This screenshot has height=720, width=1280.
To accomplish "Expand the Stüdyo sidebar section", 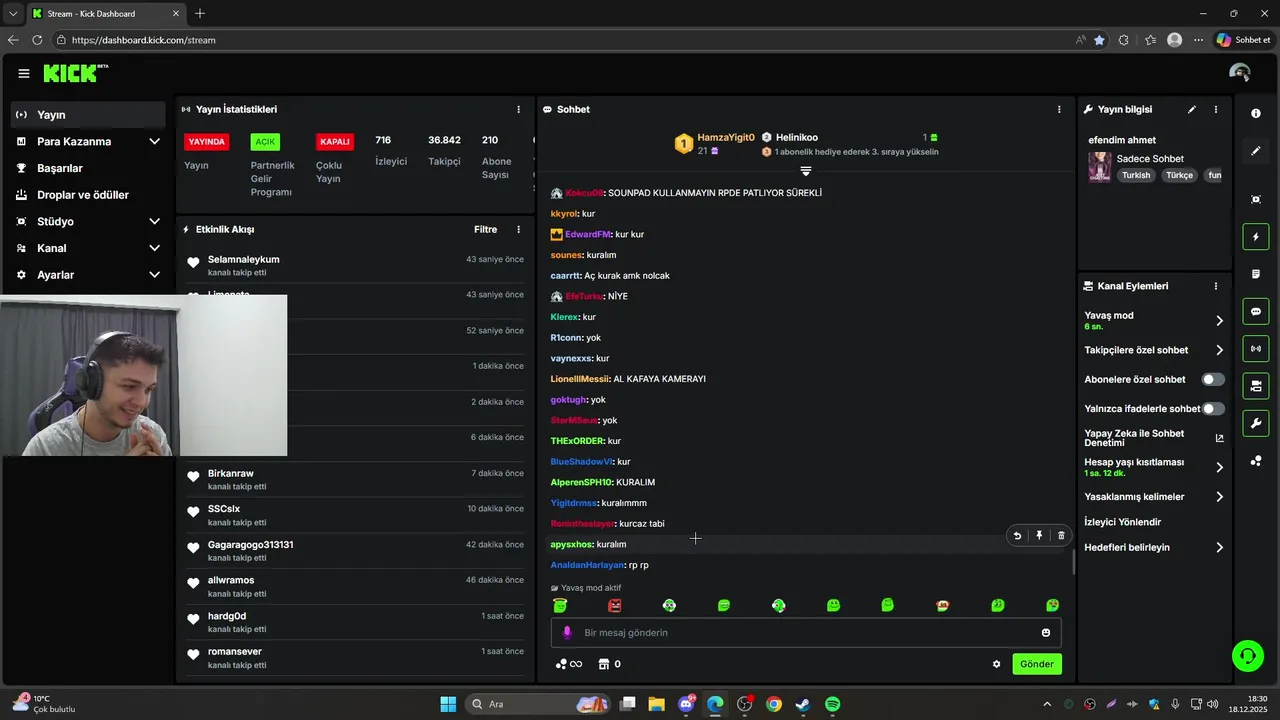I will click(x=154, y=222).
